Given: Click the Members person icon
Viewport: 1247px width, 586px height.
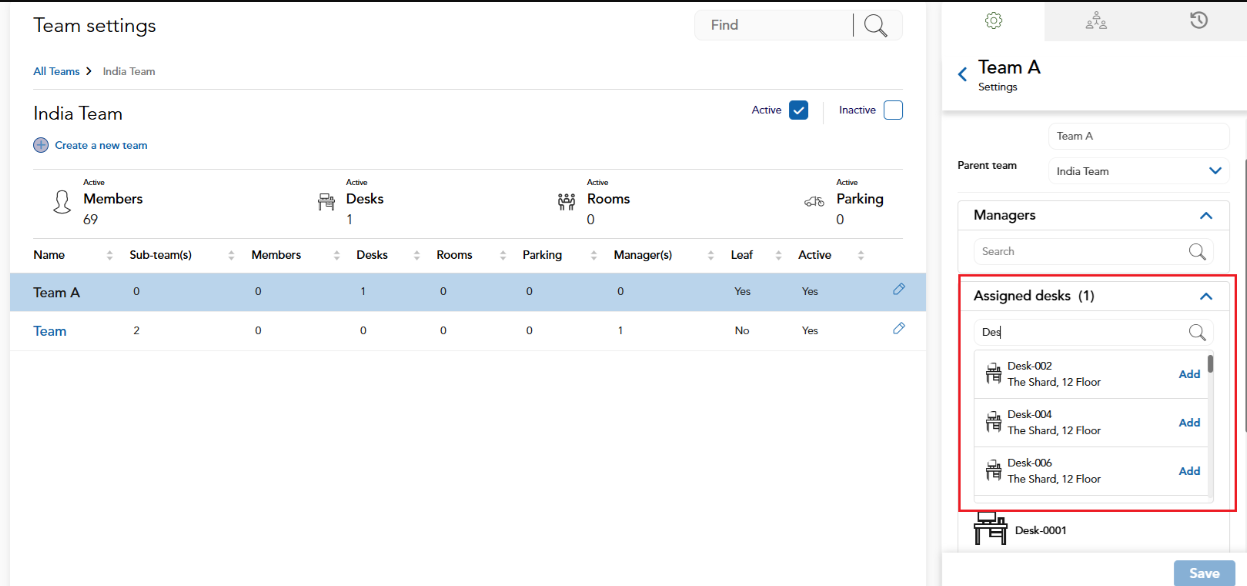Looking at the screenshot, I should coord(61,200).
